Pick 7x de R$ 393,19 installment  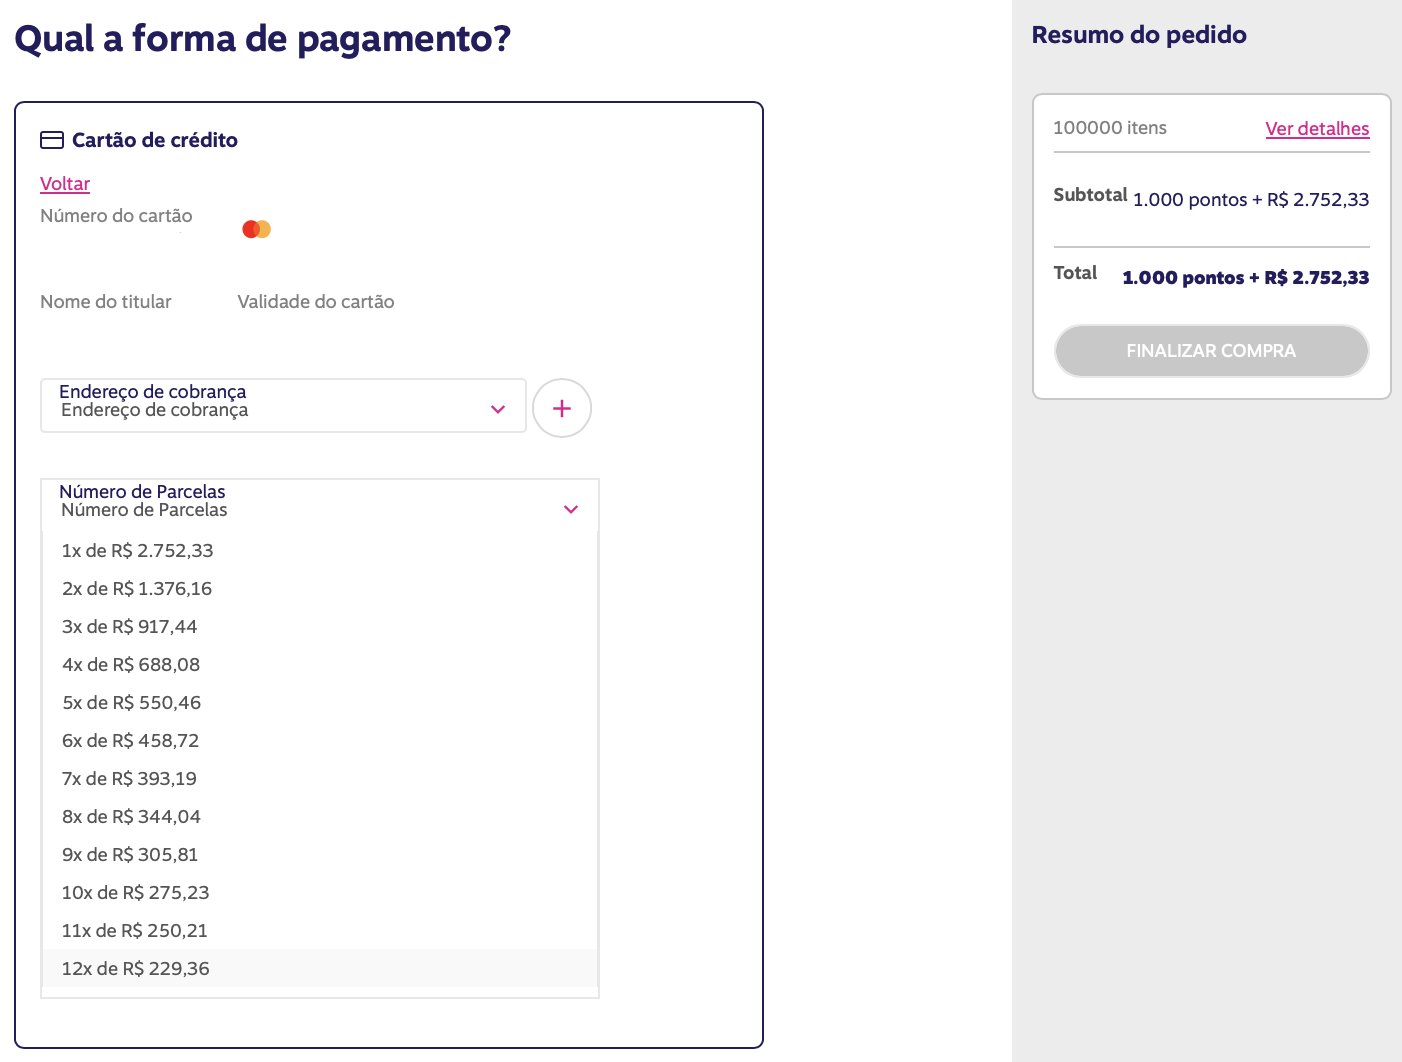(x=320, y=779)
